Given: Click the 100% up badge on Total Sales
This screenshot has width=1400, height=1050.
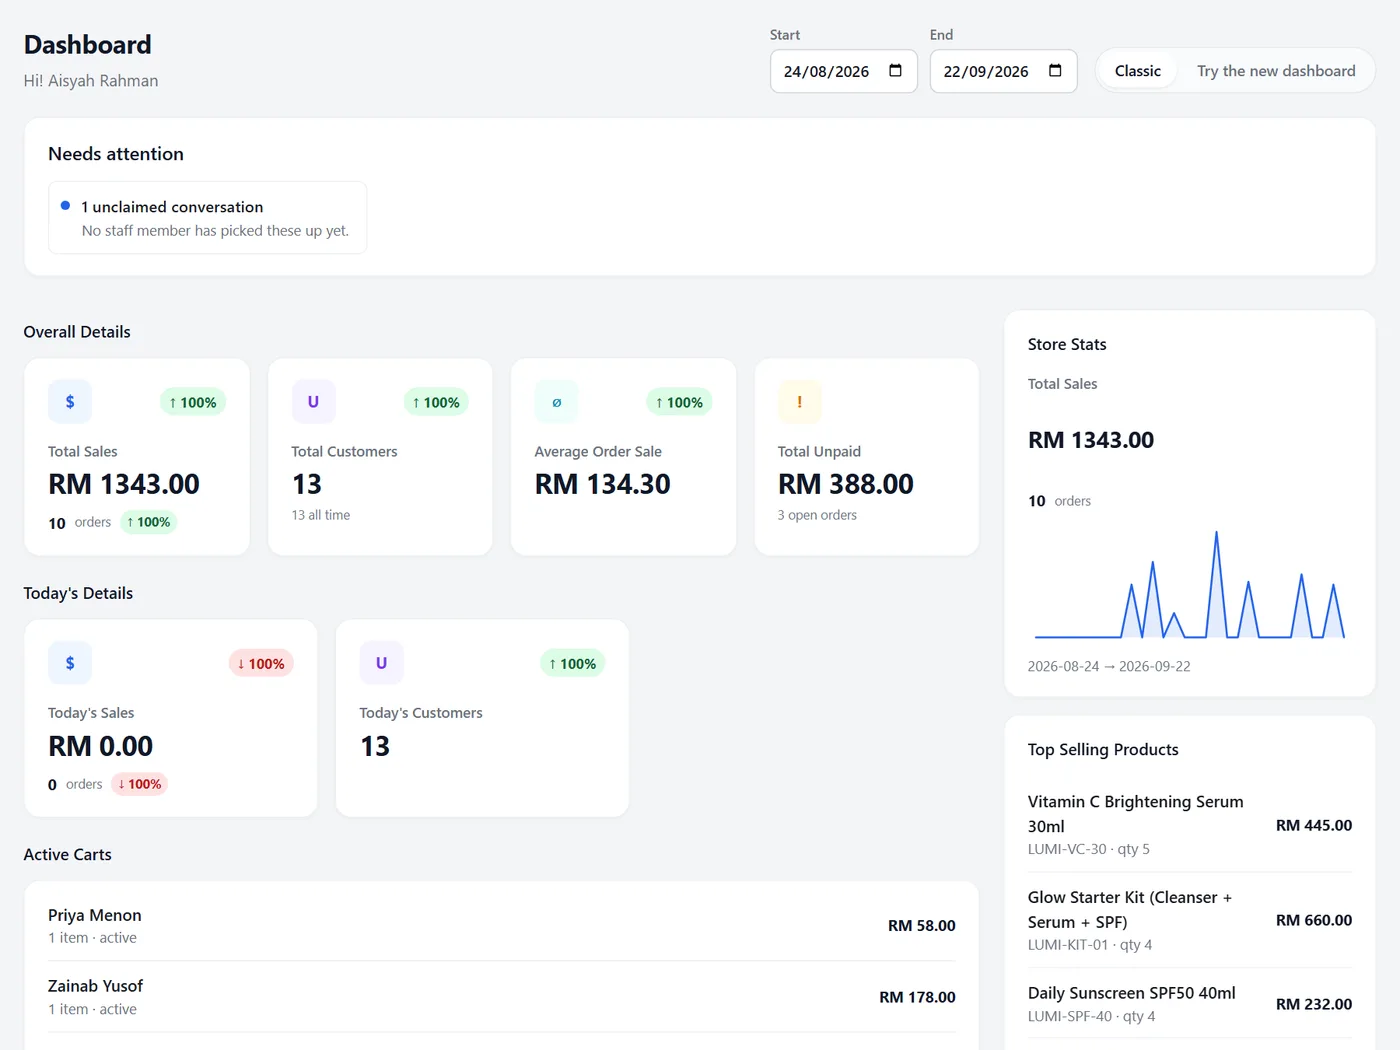Looking at the screenshot, I should point(193,402).
